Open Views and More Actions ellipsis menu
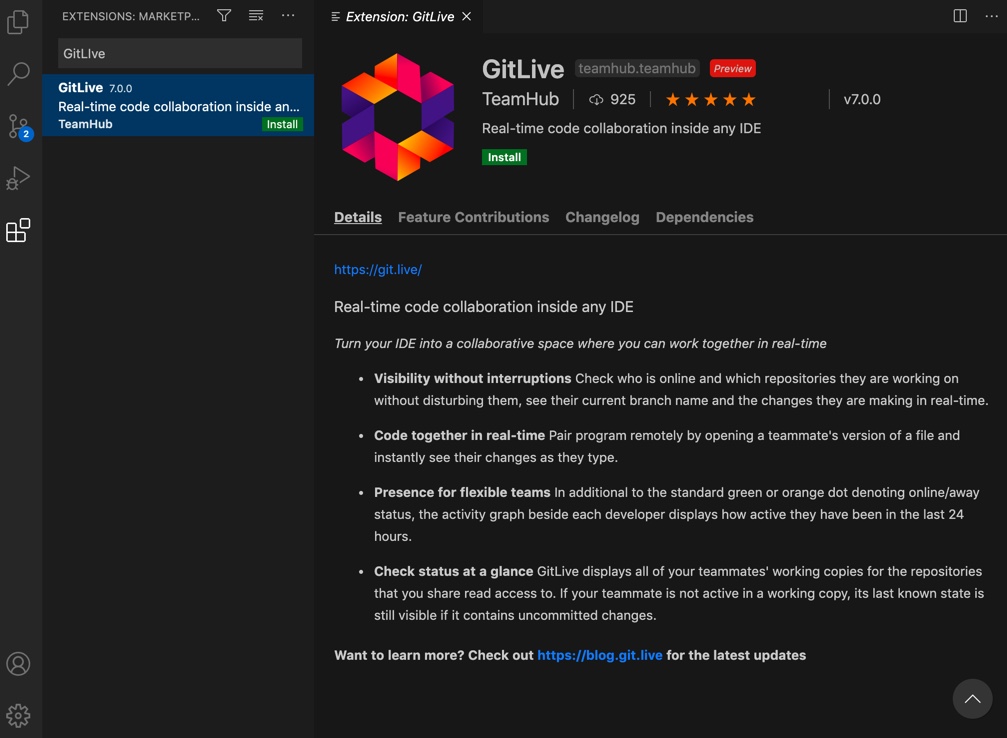1007x738 pixels. tap(288, 15)
